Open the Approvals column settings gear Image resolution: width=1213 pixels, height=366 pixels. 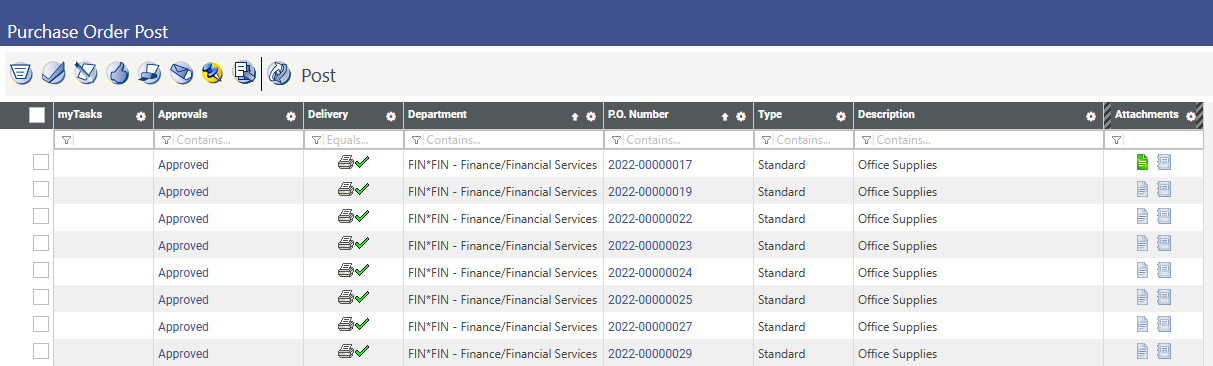pos(291,116)
